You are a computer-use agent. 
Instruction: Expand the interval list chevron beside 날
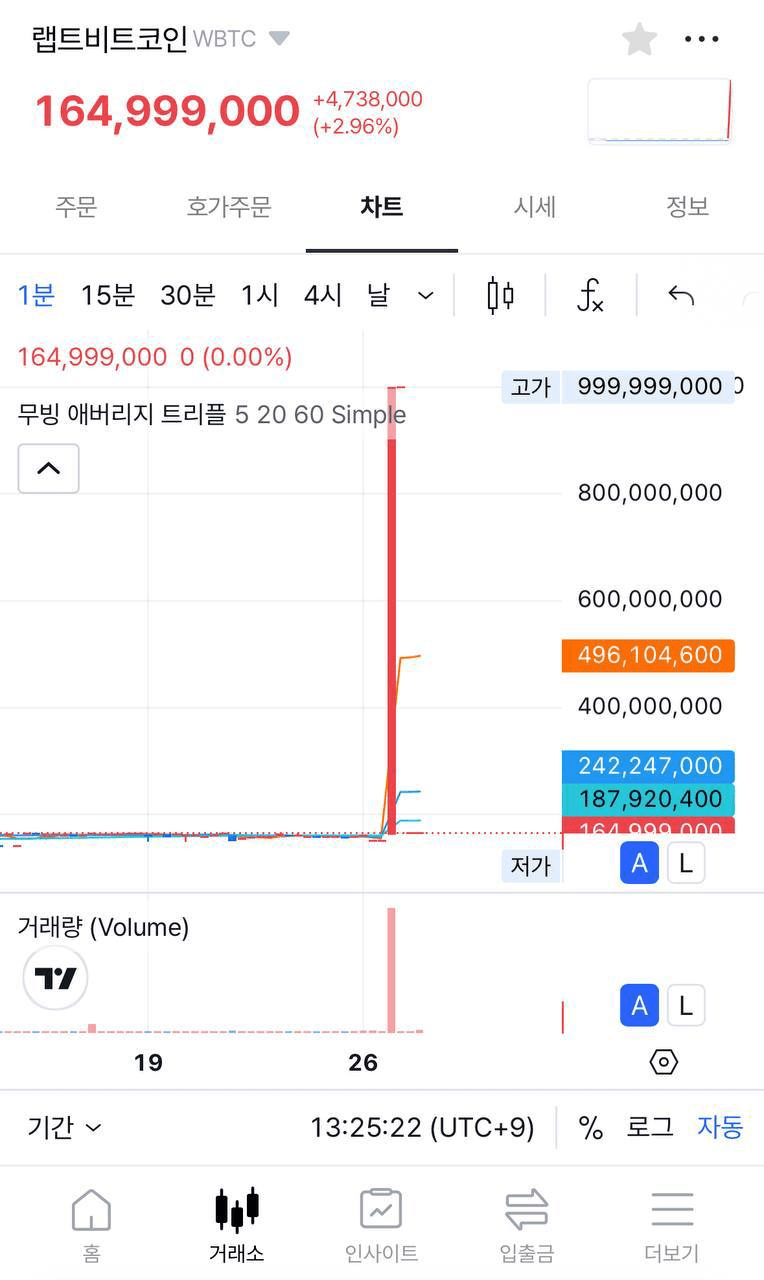425,296
